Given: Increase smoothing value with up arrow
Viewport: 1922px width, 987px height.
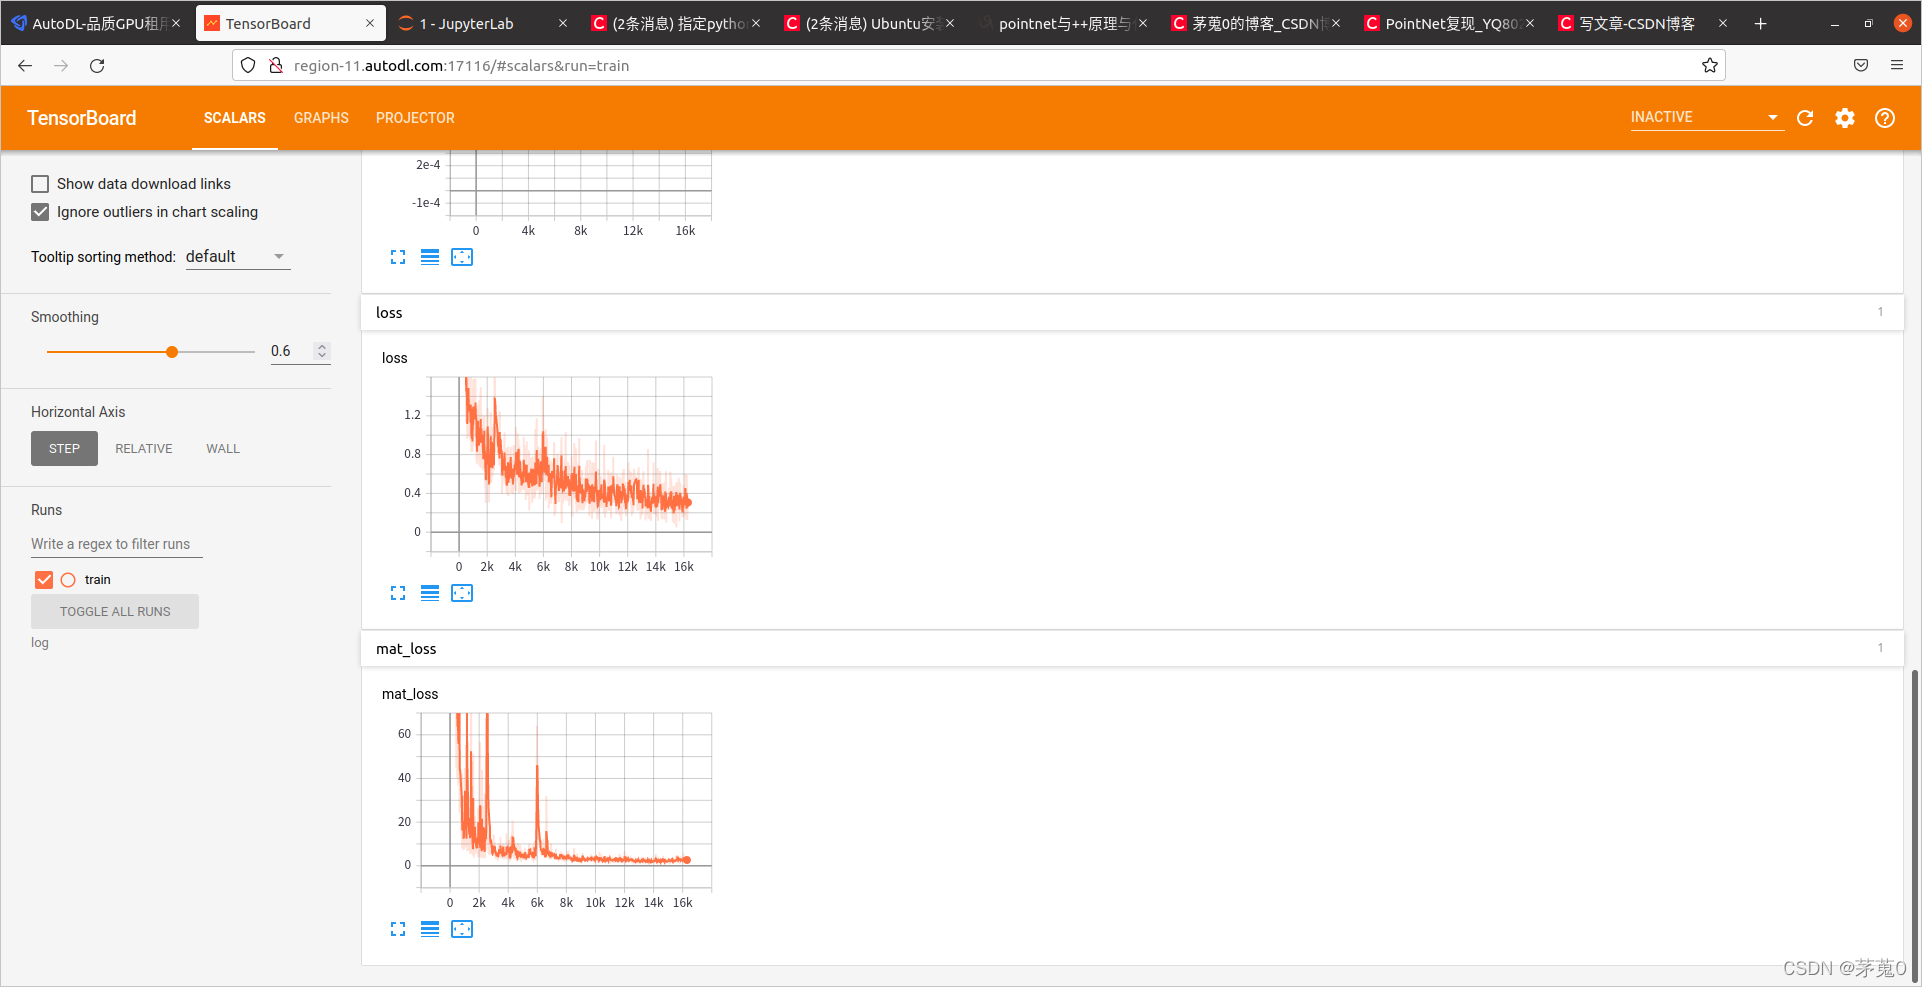Looking at the screenshot, I should point(322,347).
